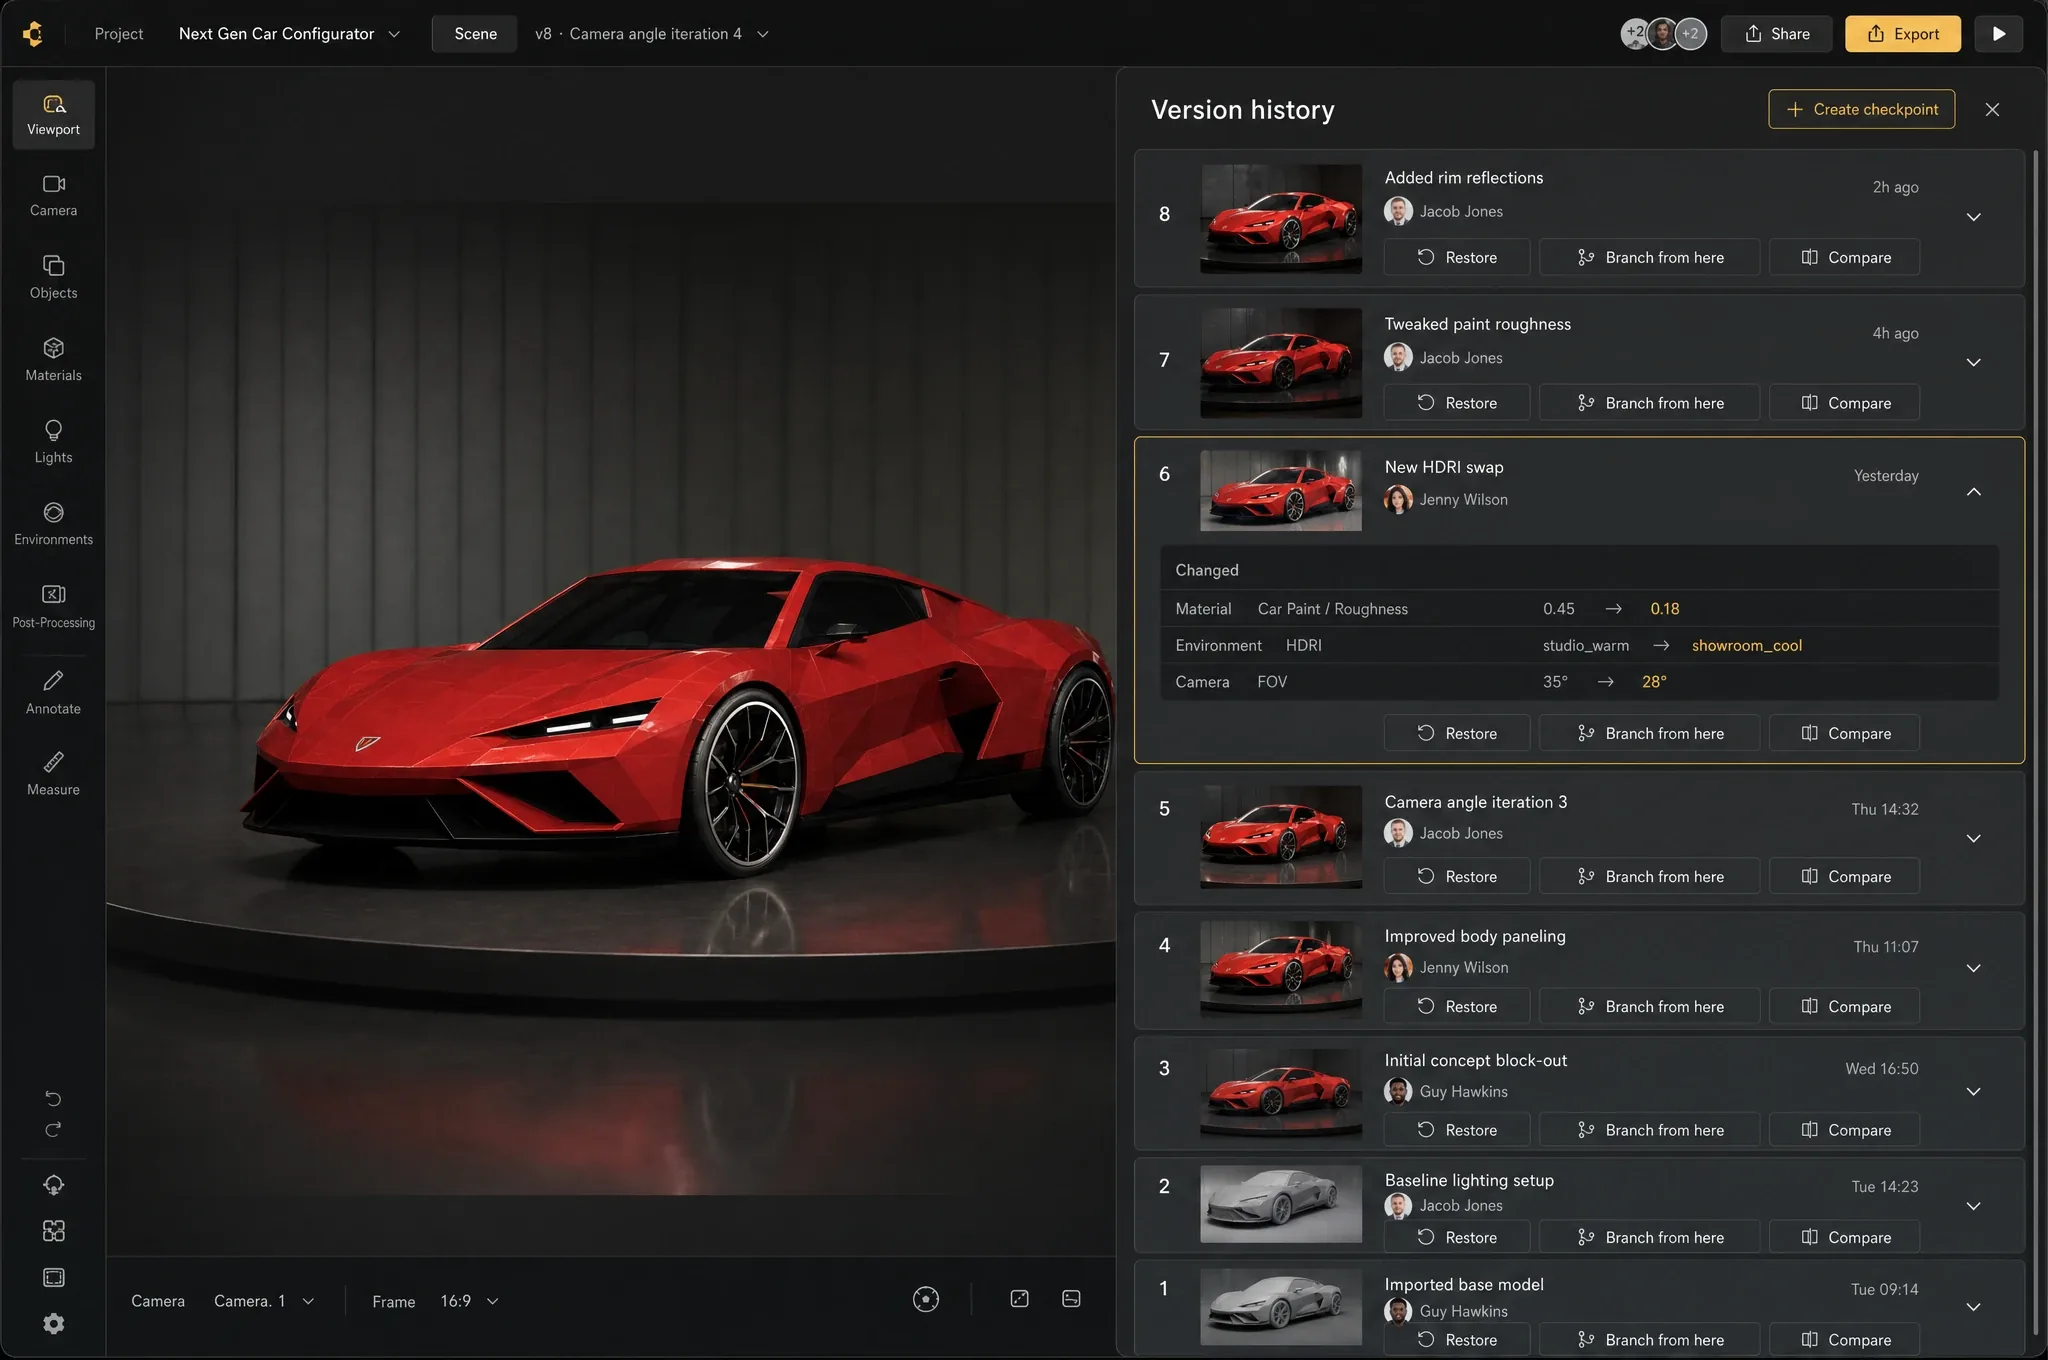Click the Project label in top bar

coord(119,33)
